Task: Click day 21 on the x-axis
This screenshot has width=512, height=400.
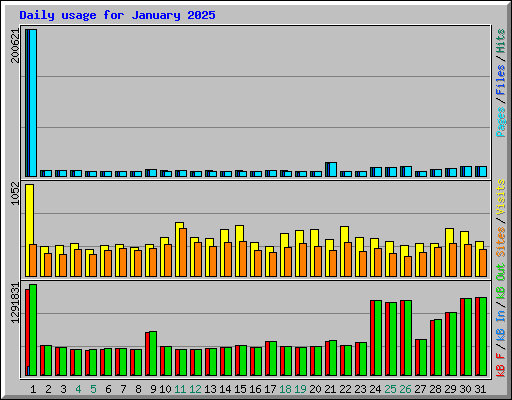Action: (330, 389)
